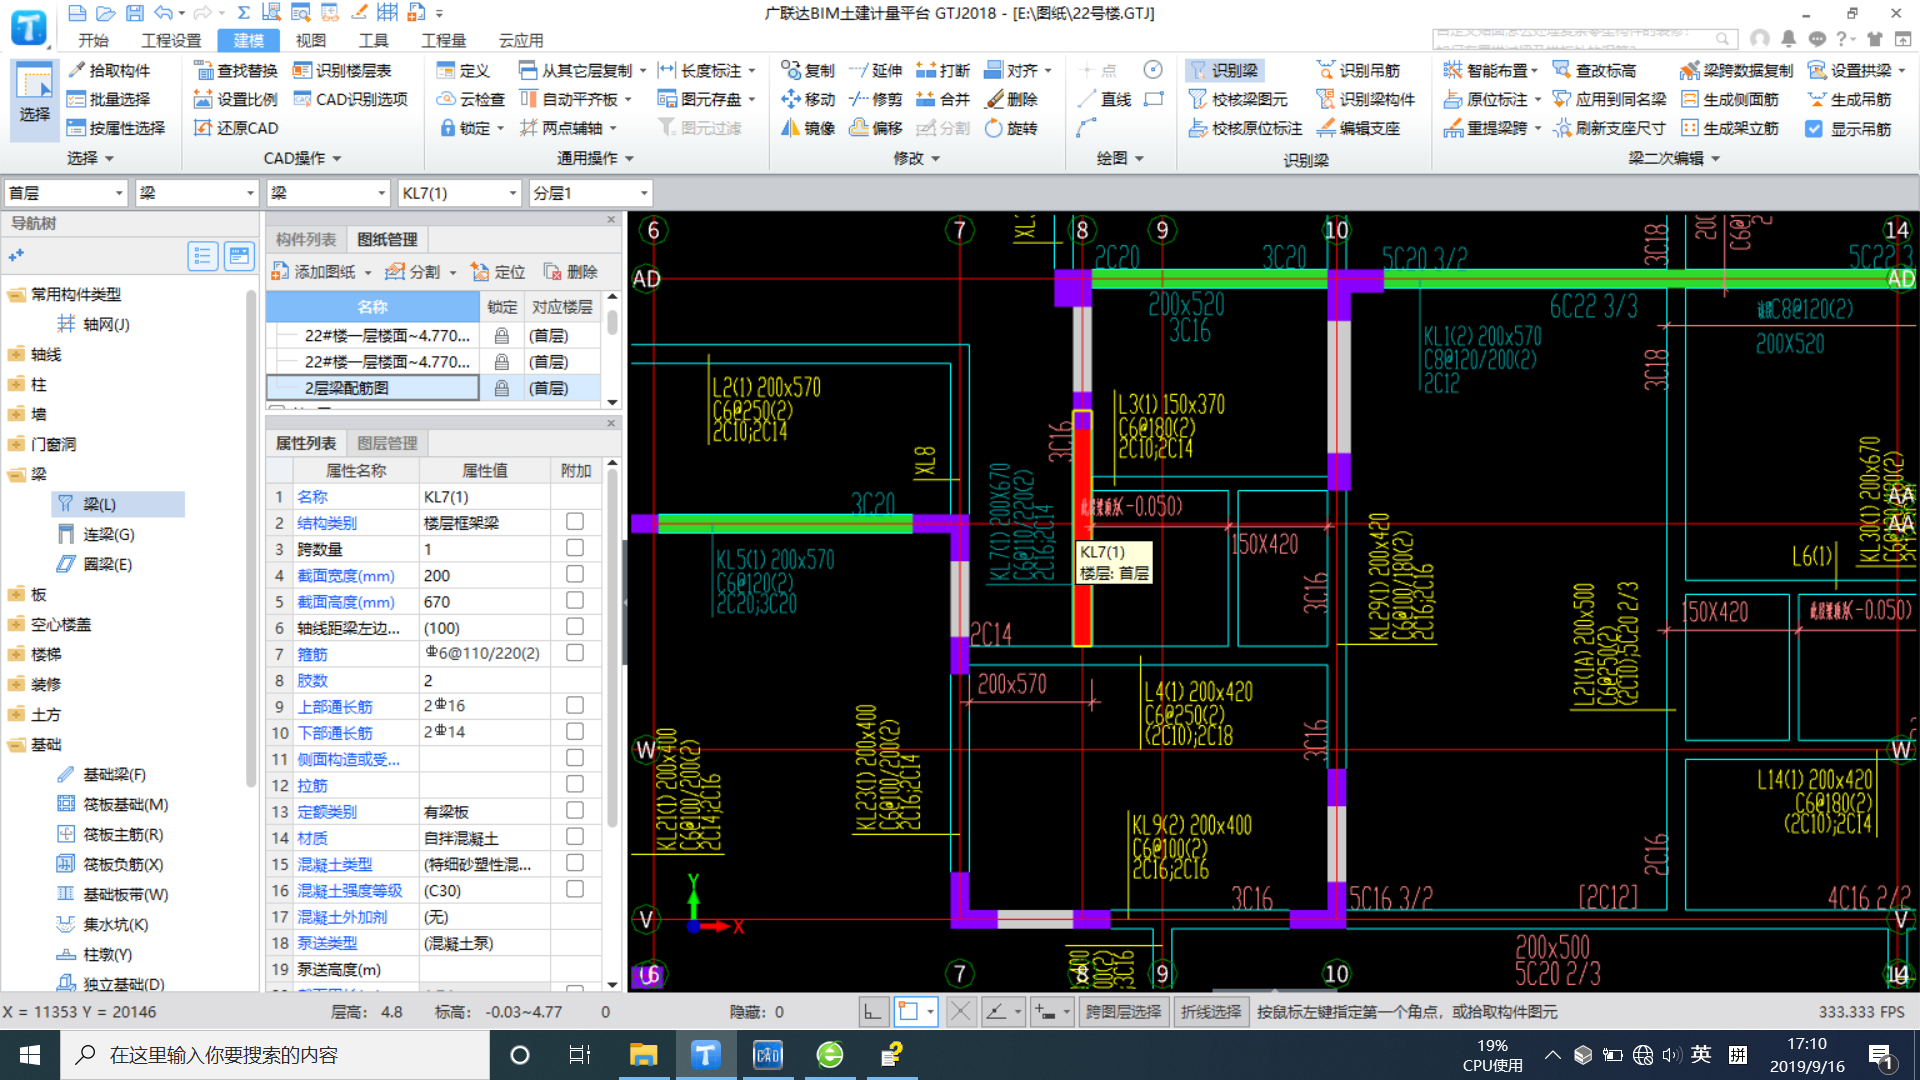Click the 删除 delete tool in modify group
This screenshot has width=1920, height=1080.
click(x=1011, y=99)
